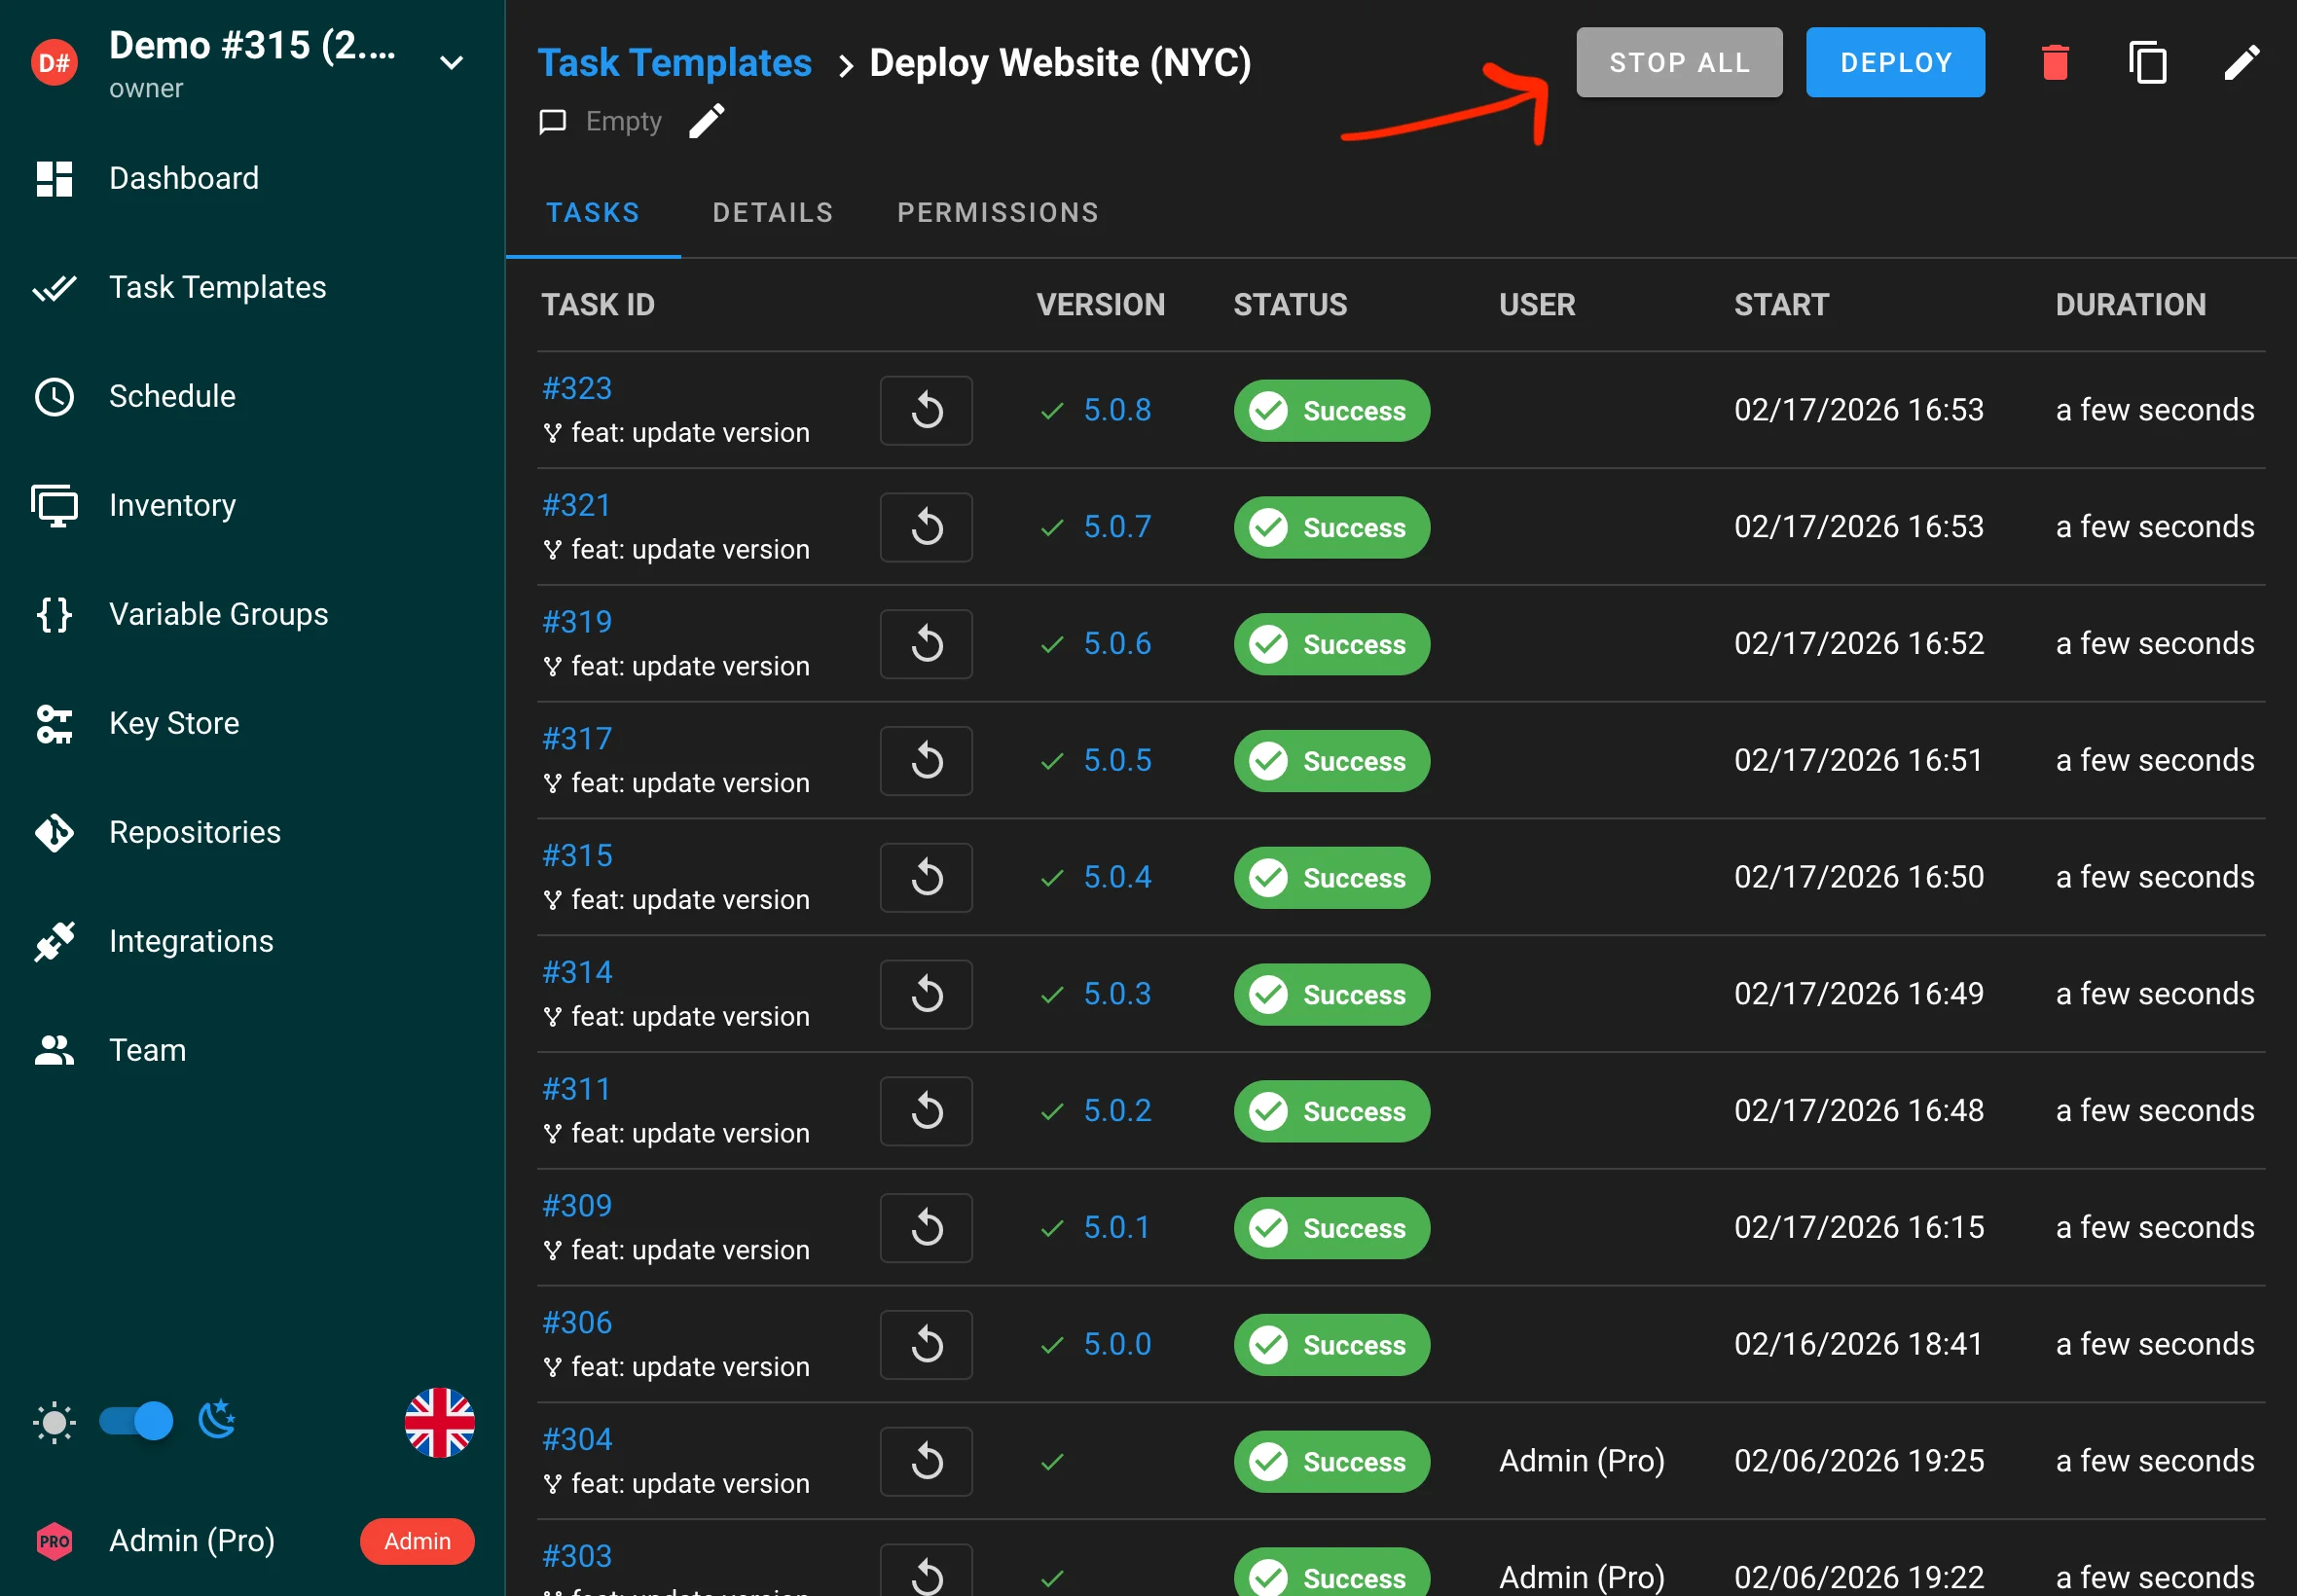Click the moon dark-theme icon
2297x1596 pixels.
217,1420
